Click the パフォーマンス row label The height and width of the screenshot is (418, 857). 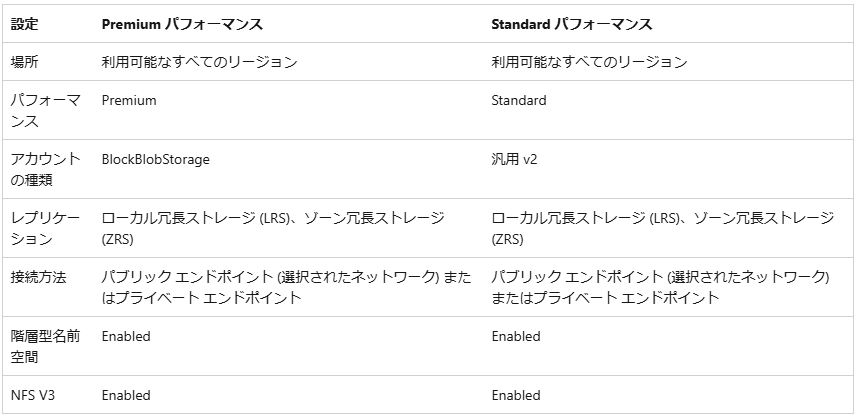click(x=46, y=111)
